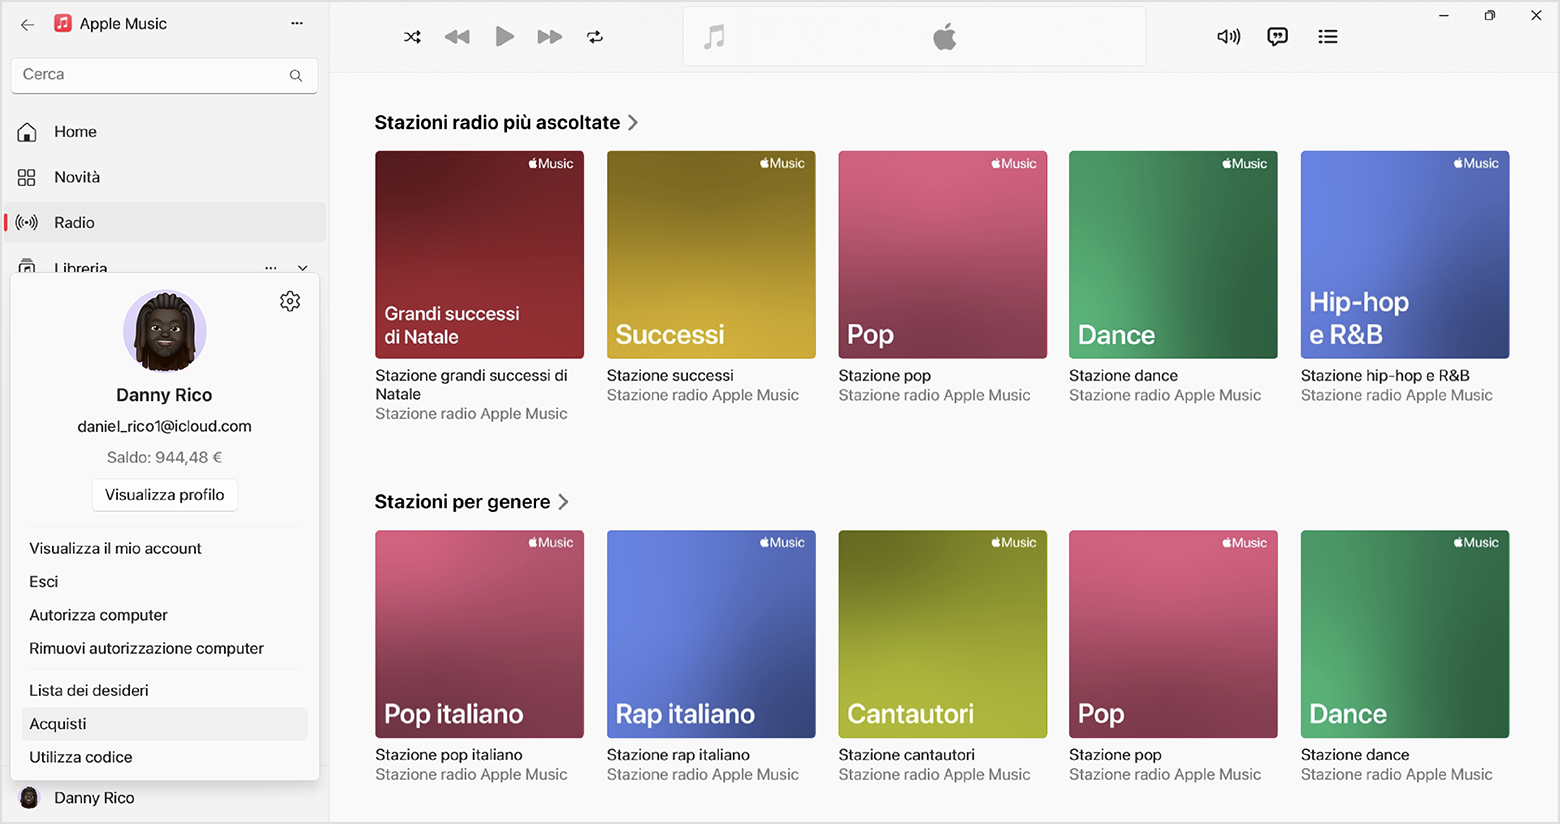Click Stazione rap italiano title
The image size is (1560, 824).
(678, 755)
